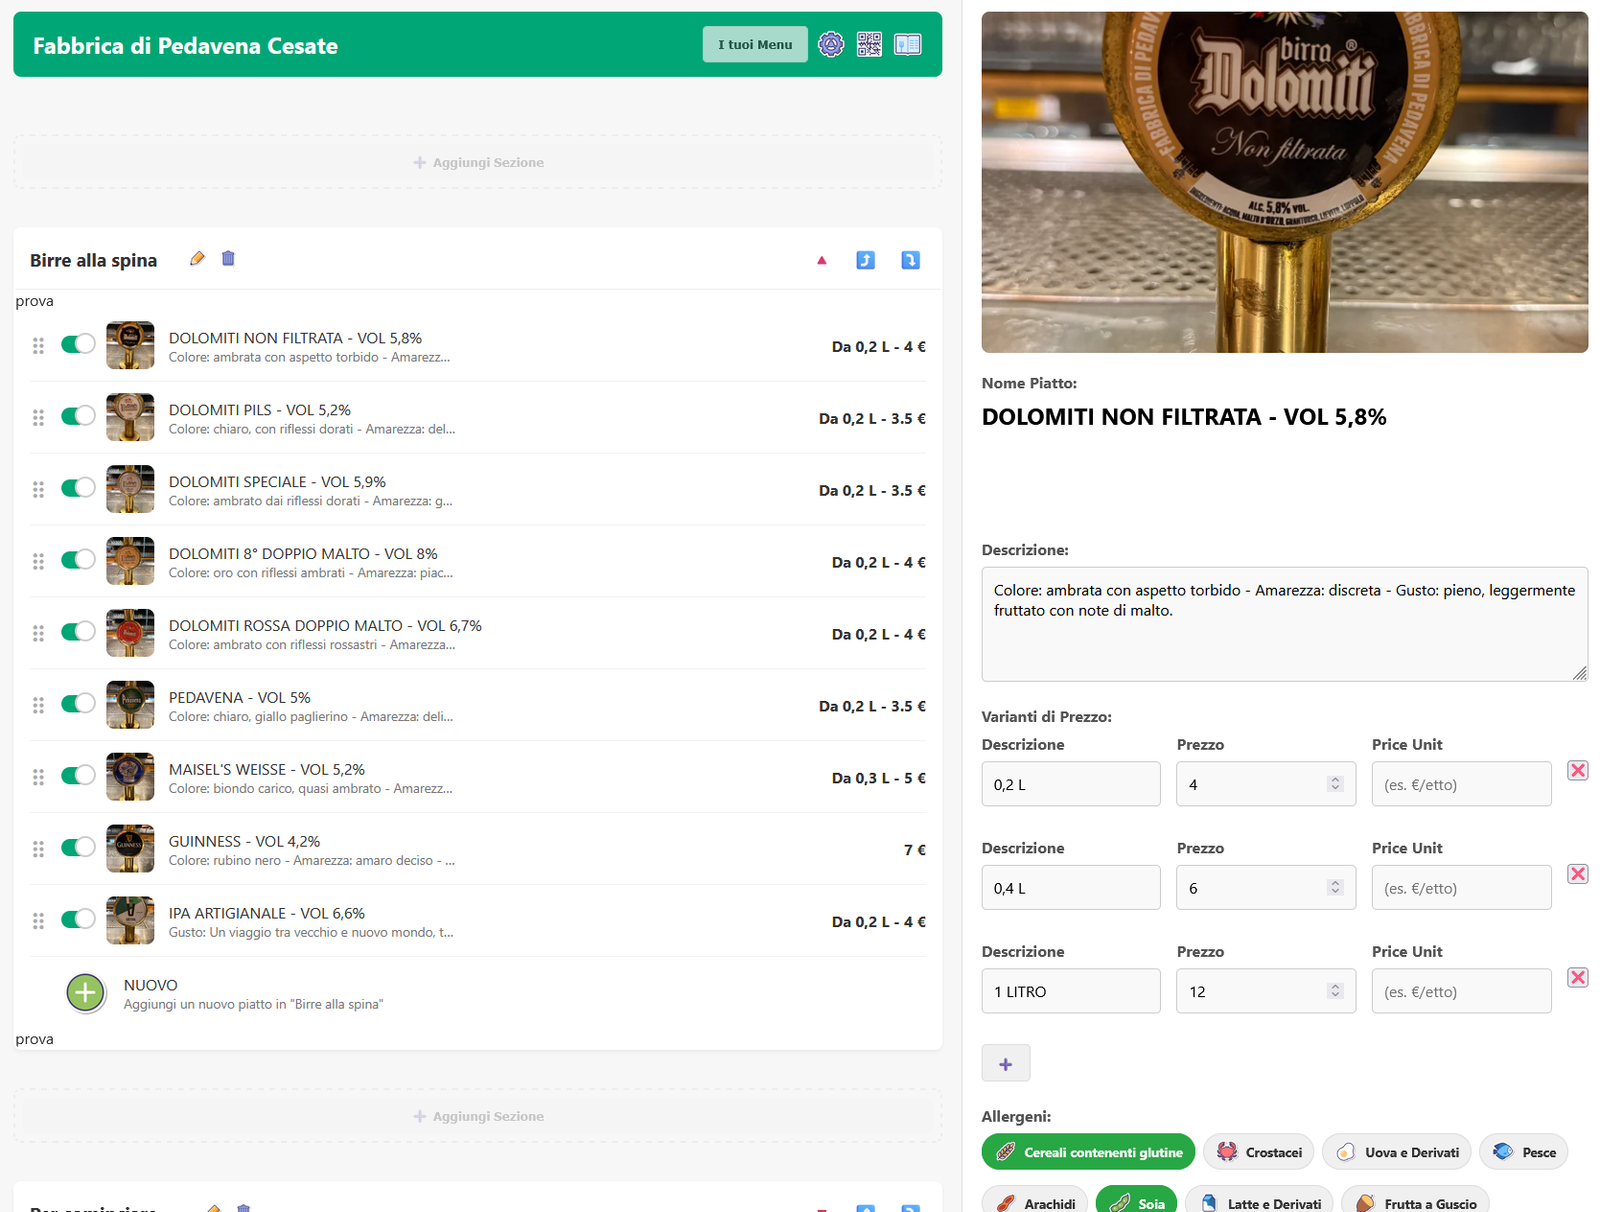Screen dimensions: 1600x1212
Task: Delete 'Birre alla spina' section with trash icon
Action: click(x=228, y=259)
